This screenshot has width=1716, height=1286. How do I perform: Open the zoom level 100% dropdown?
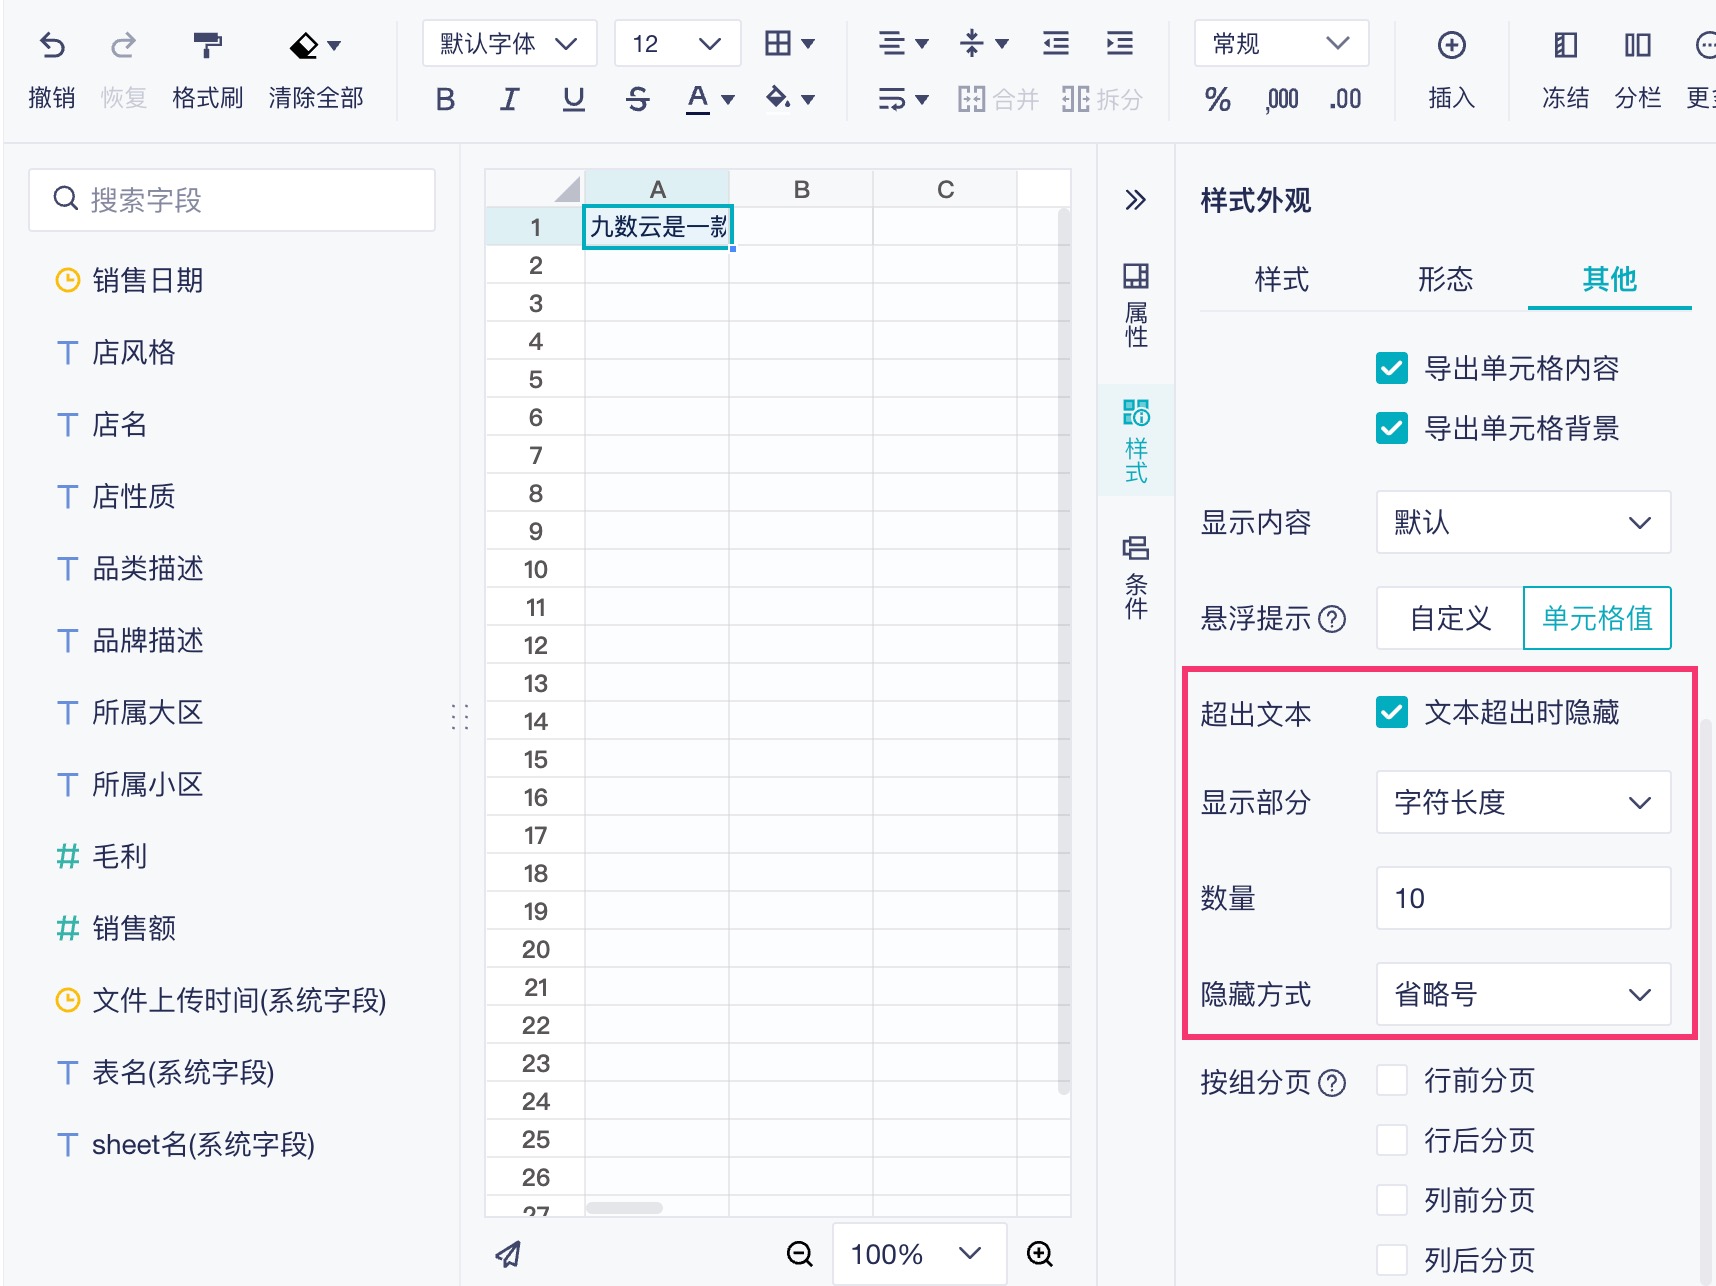[919, 1253]
